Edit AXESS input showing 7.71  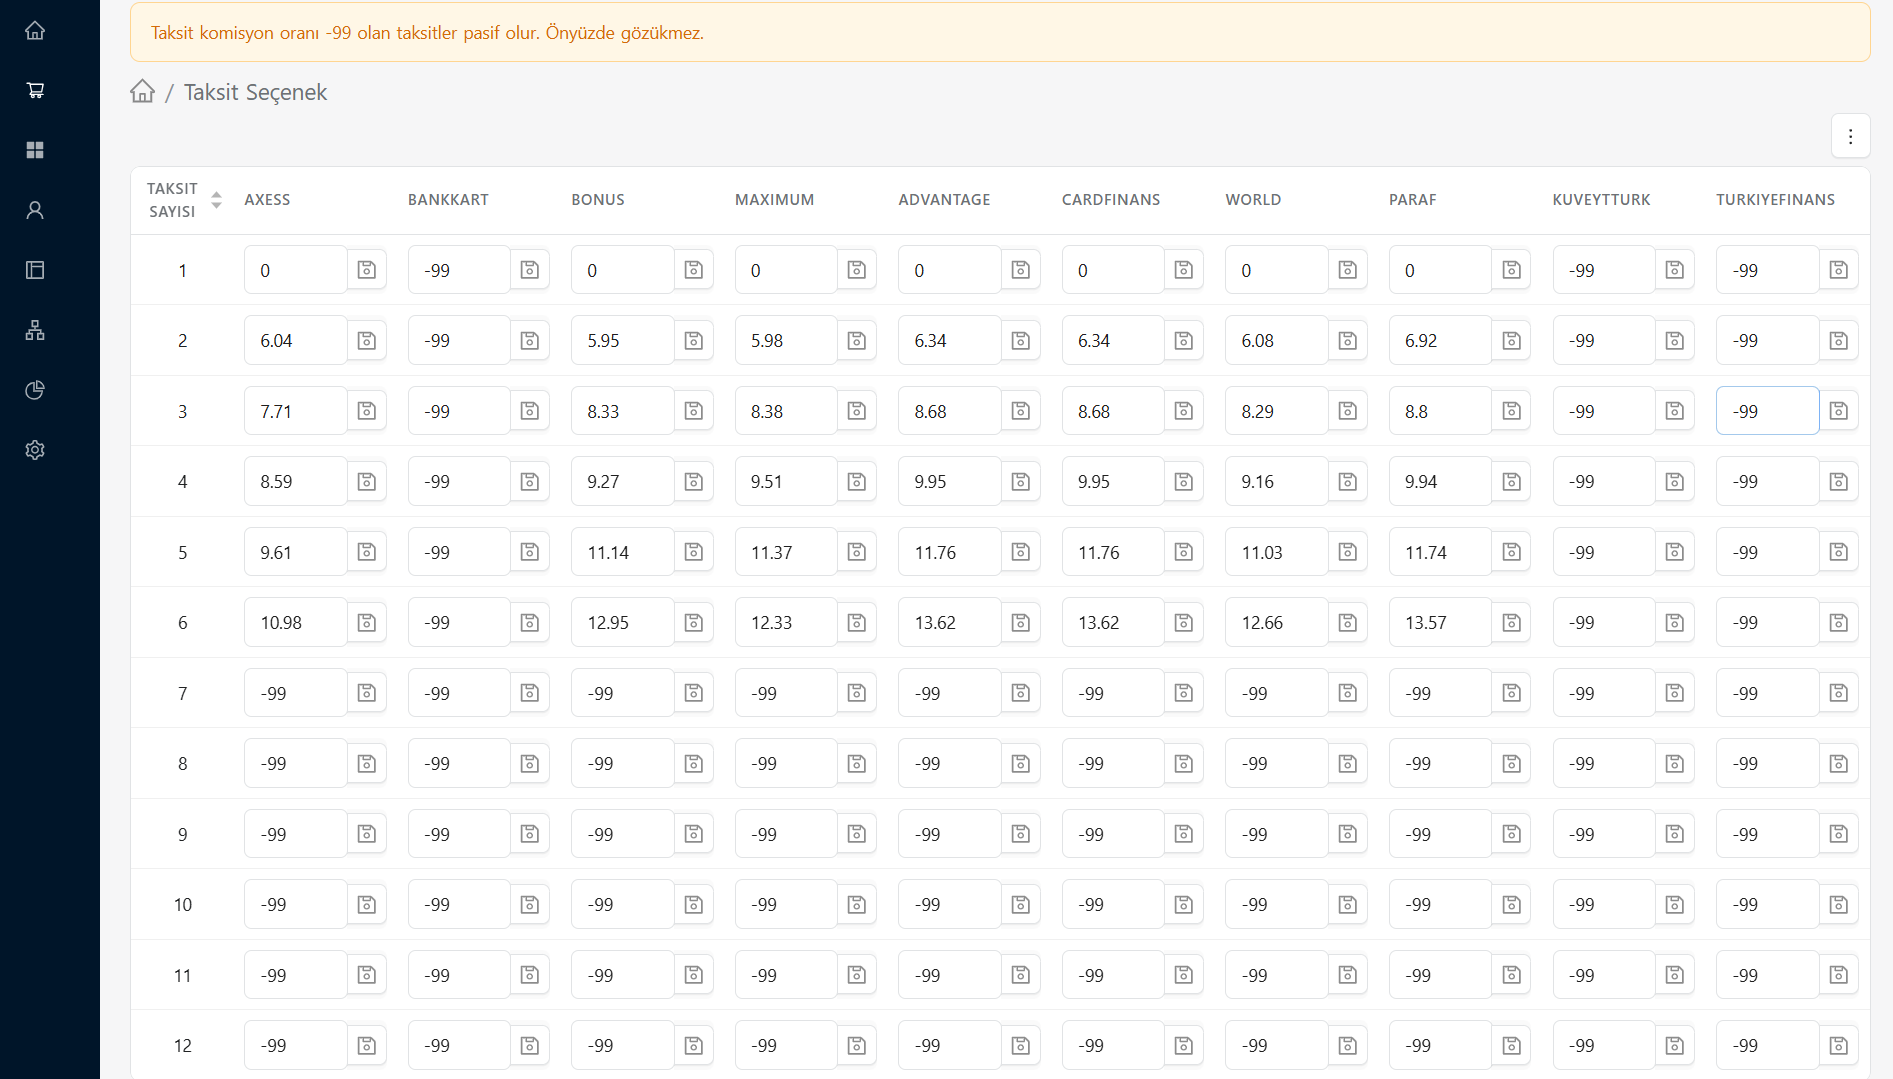click(296, 411)
